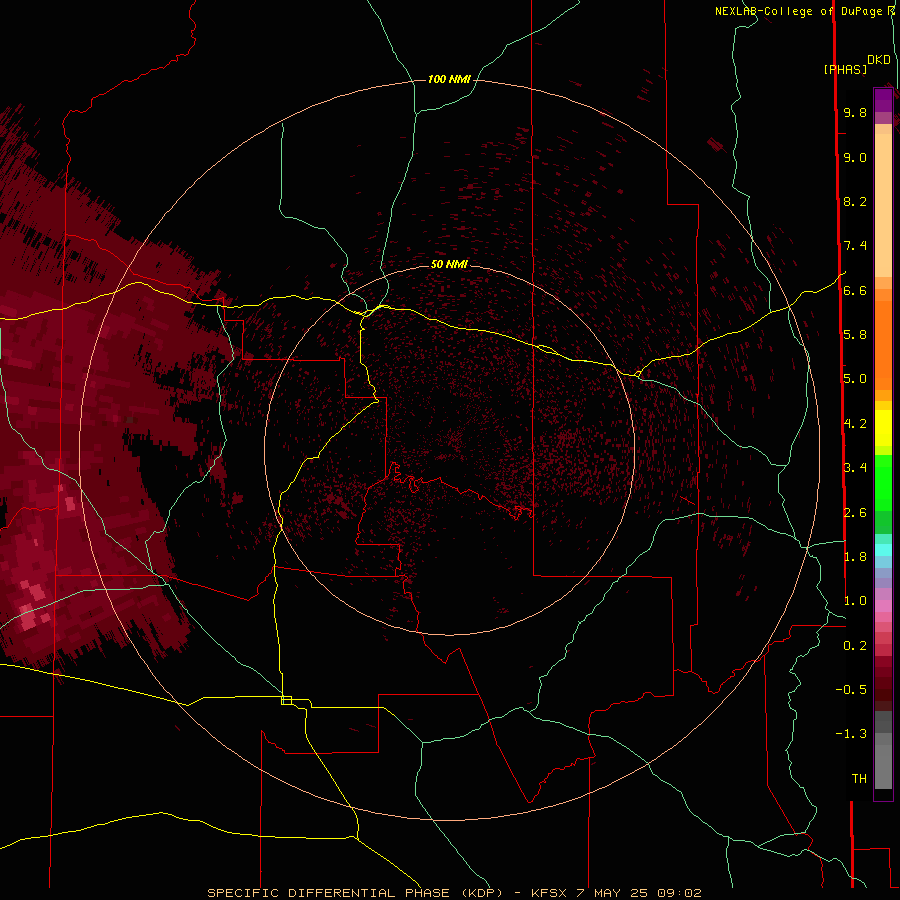Screen dimensions: 900x900
Task: Pick the cyan segment of the color bar
Action: pyautogui.click(x=883, y=550)
